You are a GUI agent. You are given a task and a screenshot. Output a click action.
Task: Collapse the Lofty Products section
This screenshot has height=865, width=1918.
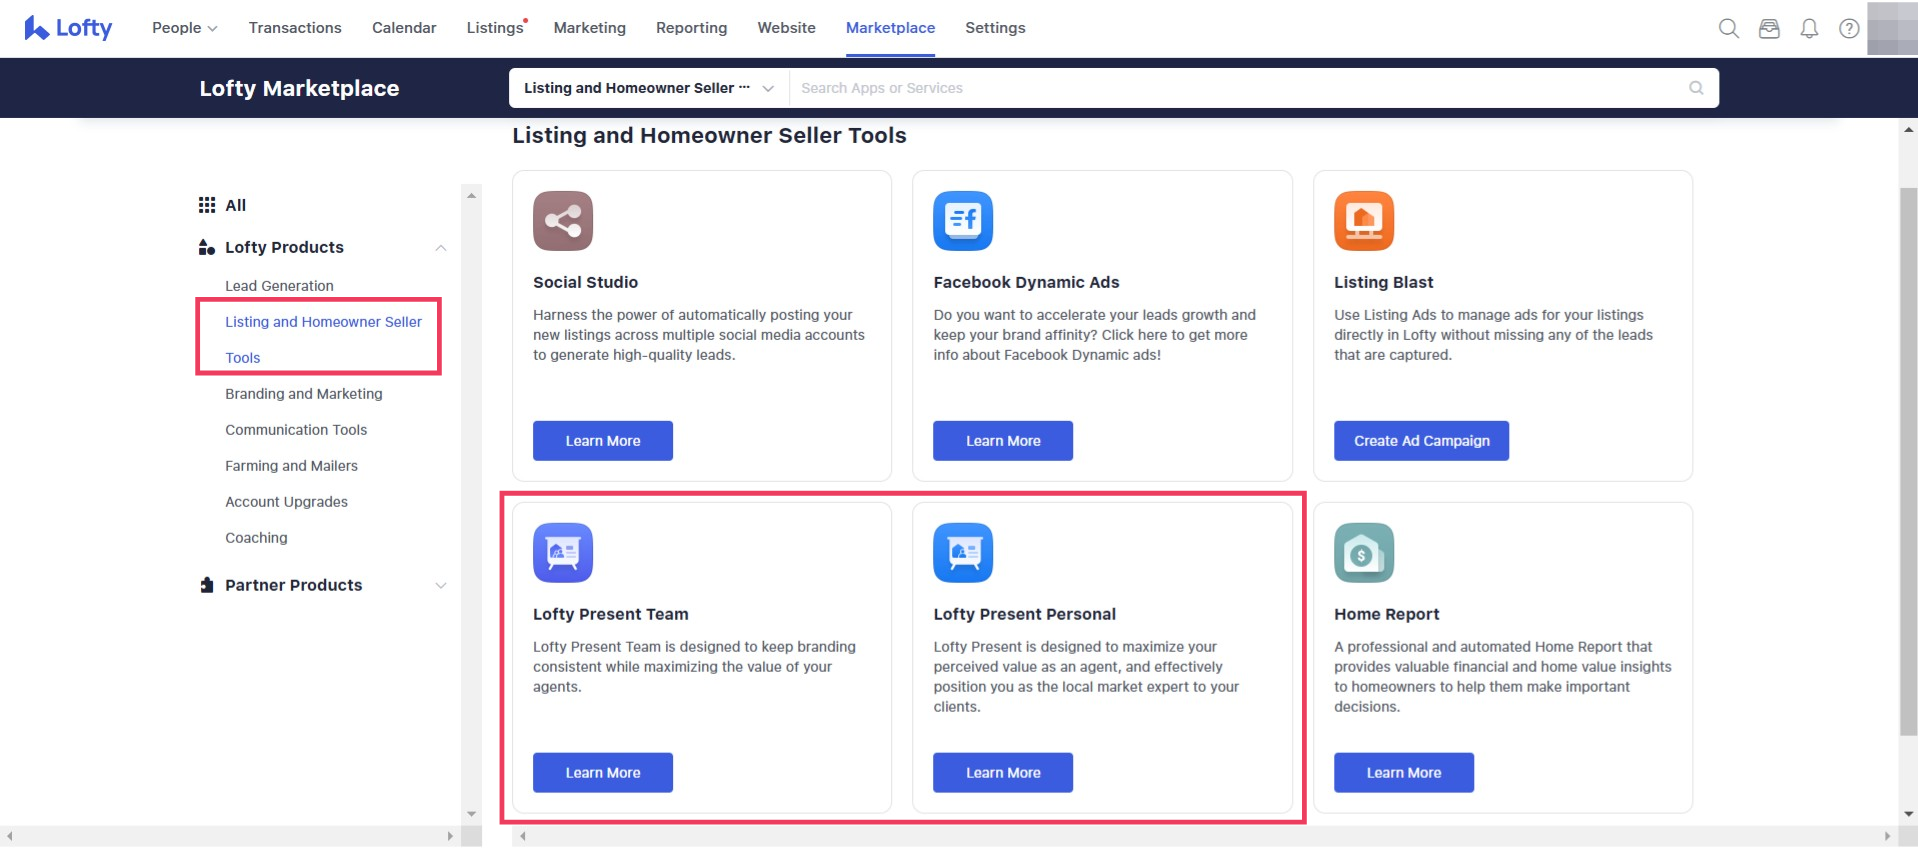[440, 248]
